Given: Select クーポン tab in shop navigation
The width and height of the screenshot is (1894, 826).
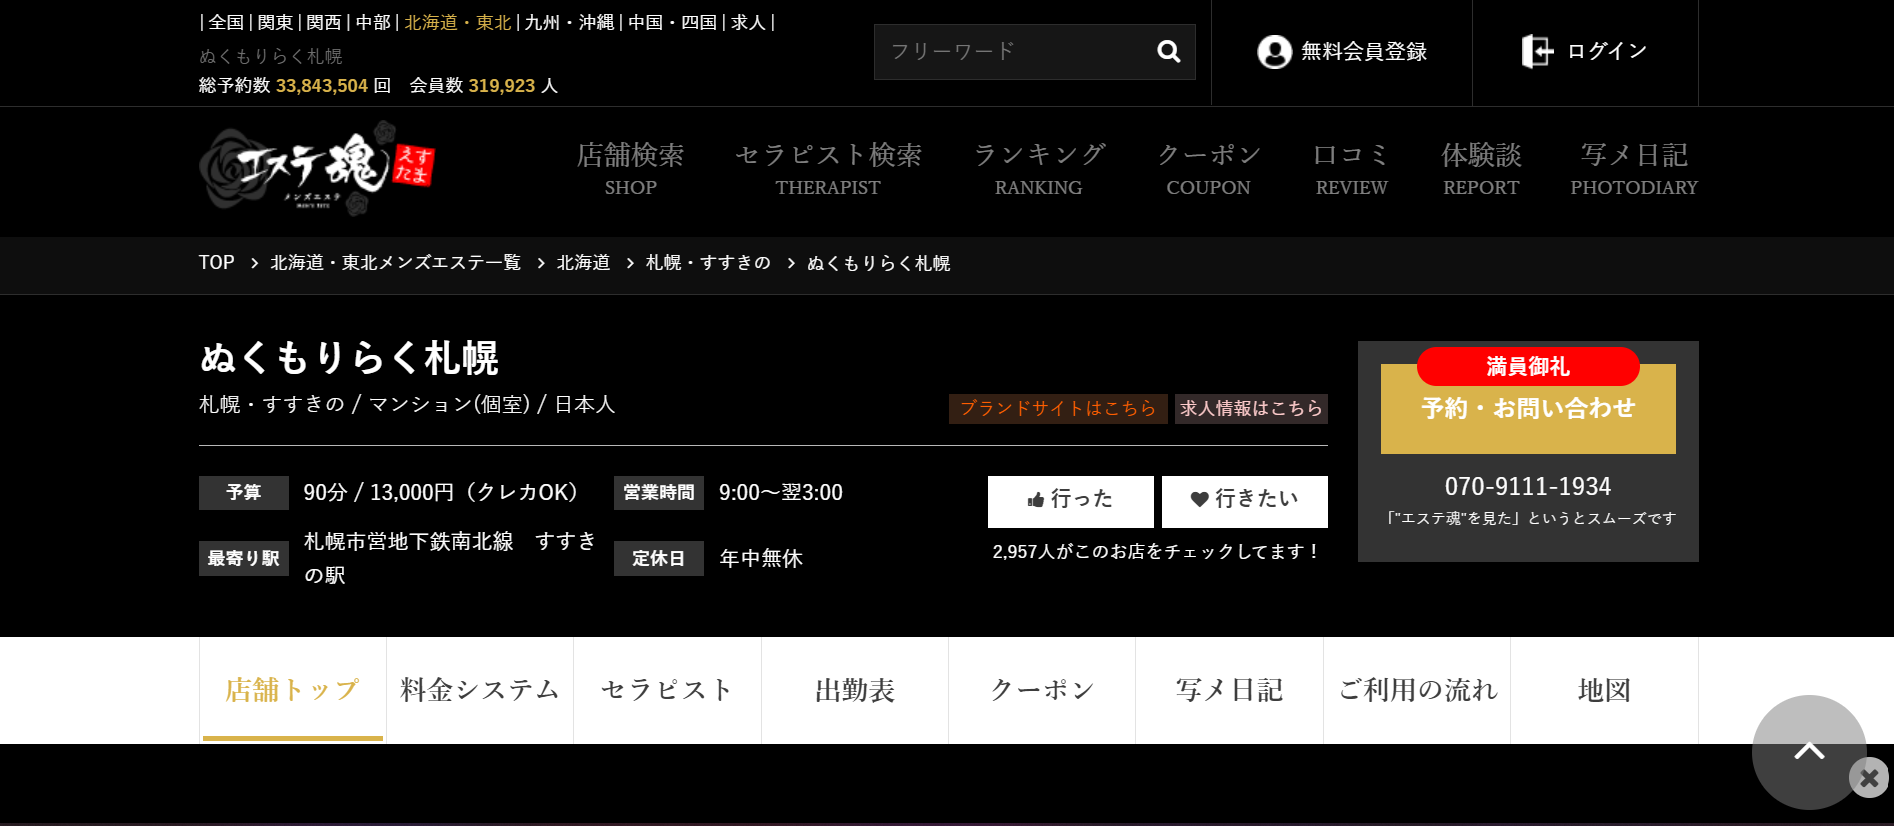Looking at the screenshot, I should point(1042,690).
